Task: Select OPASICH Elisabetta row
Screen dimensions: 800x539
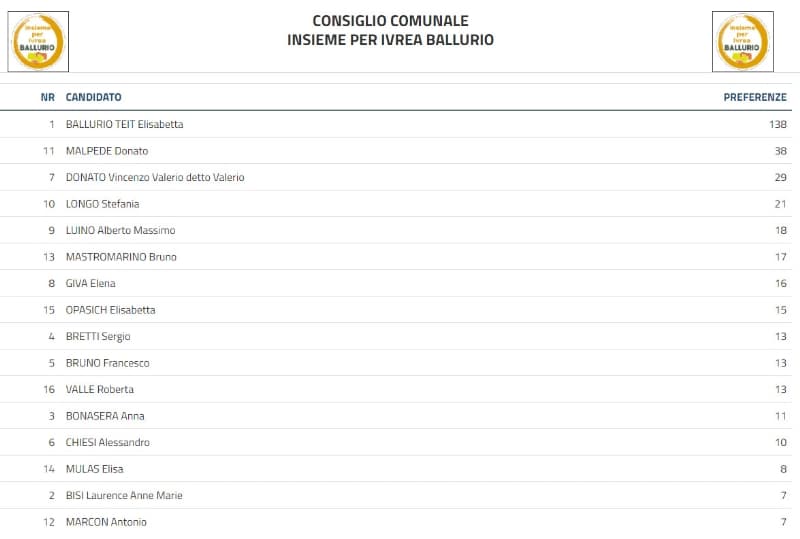Action: click(x=110, y=310)
